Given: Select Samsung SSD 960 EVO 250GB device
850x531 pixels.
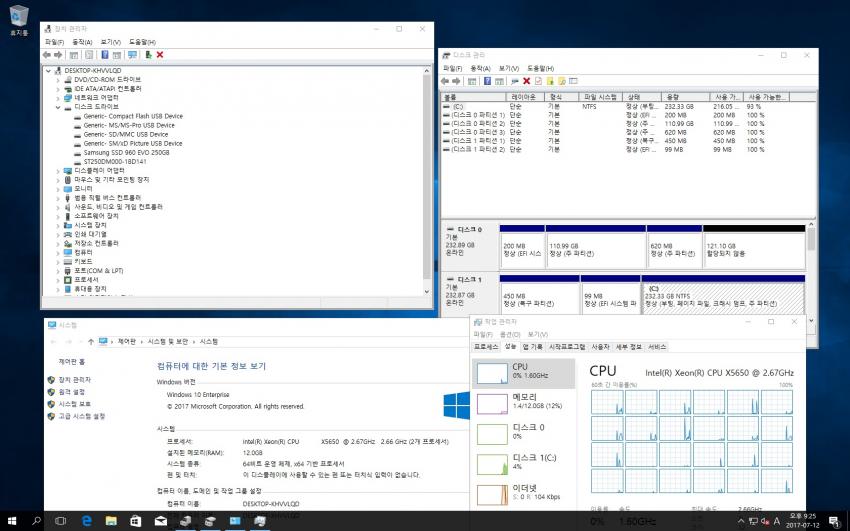Looking at the screenshot, I should coord(126,153).
